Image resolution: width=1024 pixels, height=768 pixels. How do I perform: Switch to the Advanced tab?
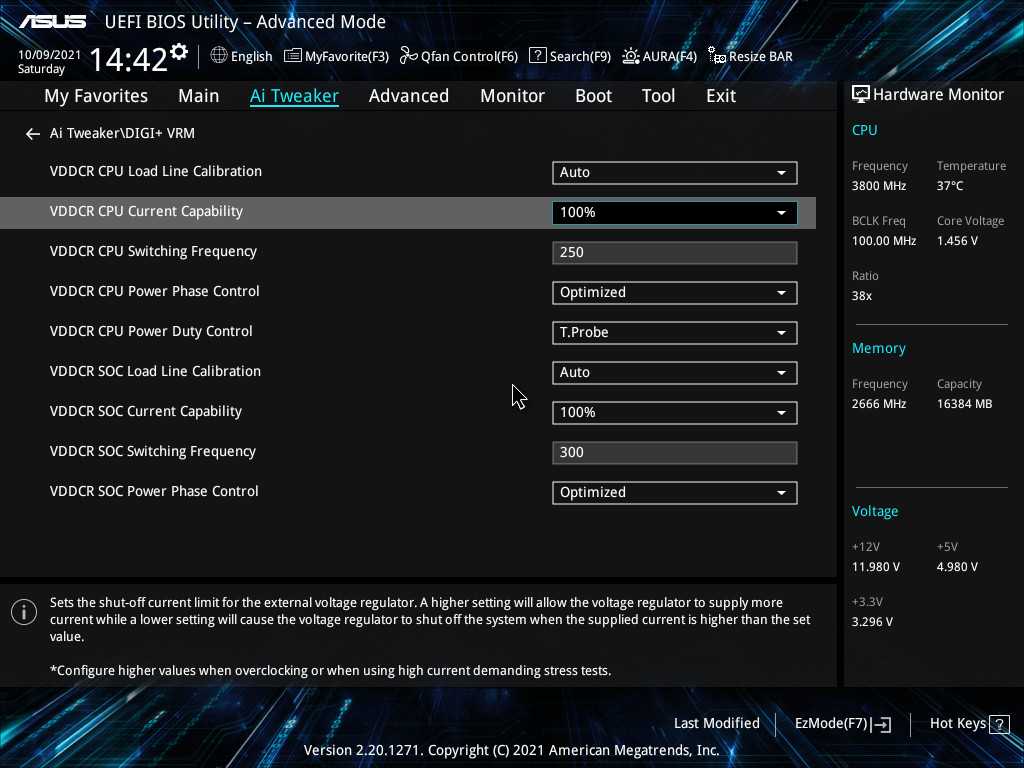[408, 96]
